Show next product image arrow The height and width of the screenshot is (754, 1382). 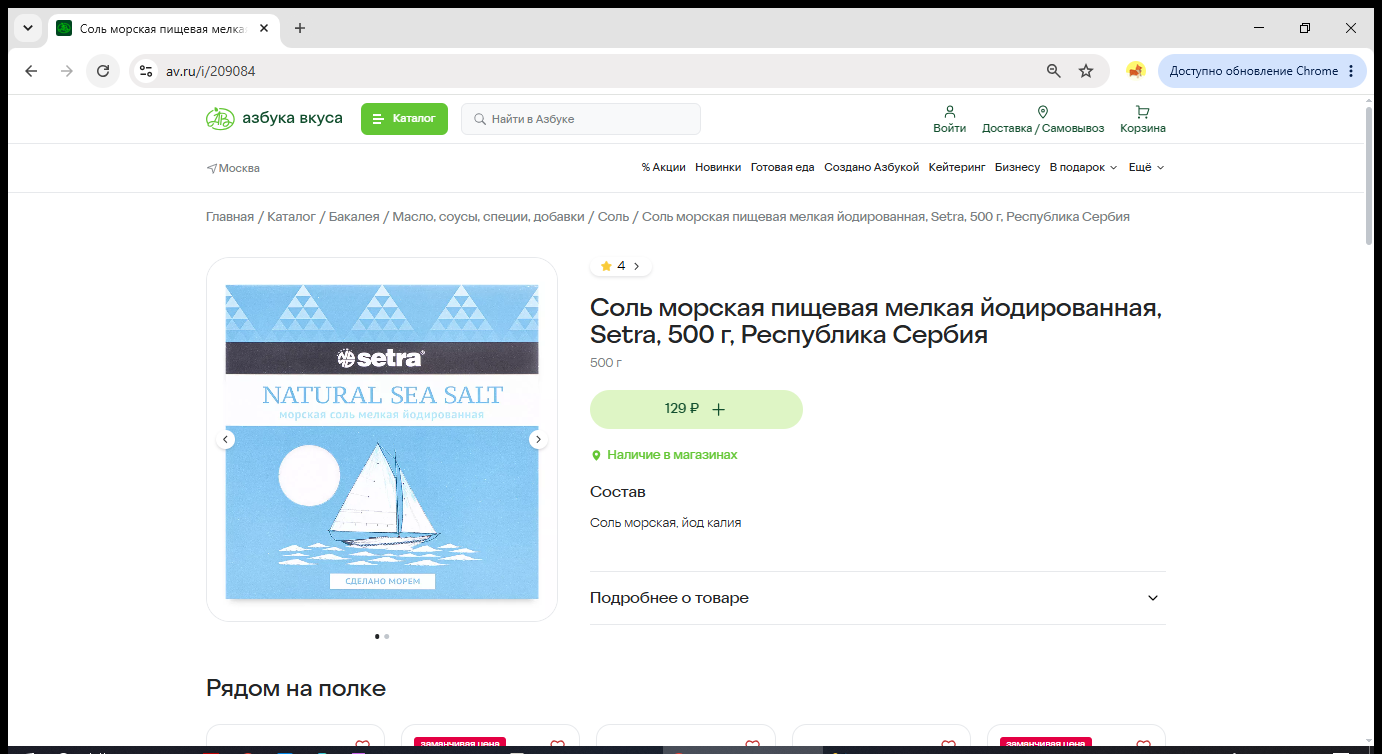(x=538, y=439)
